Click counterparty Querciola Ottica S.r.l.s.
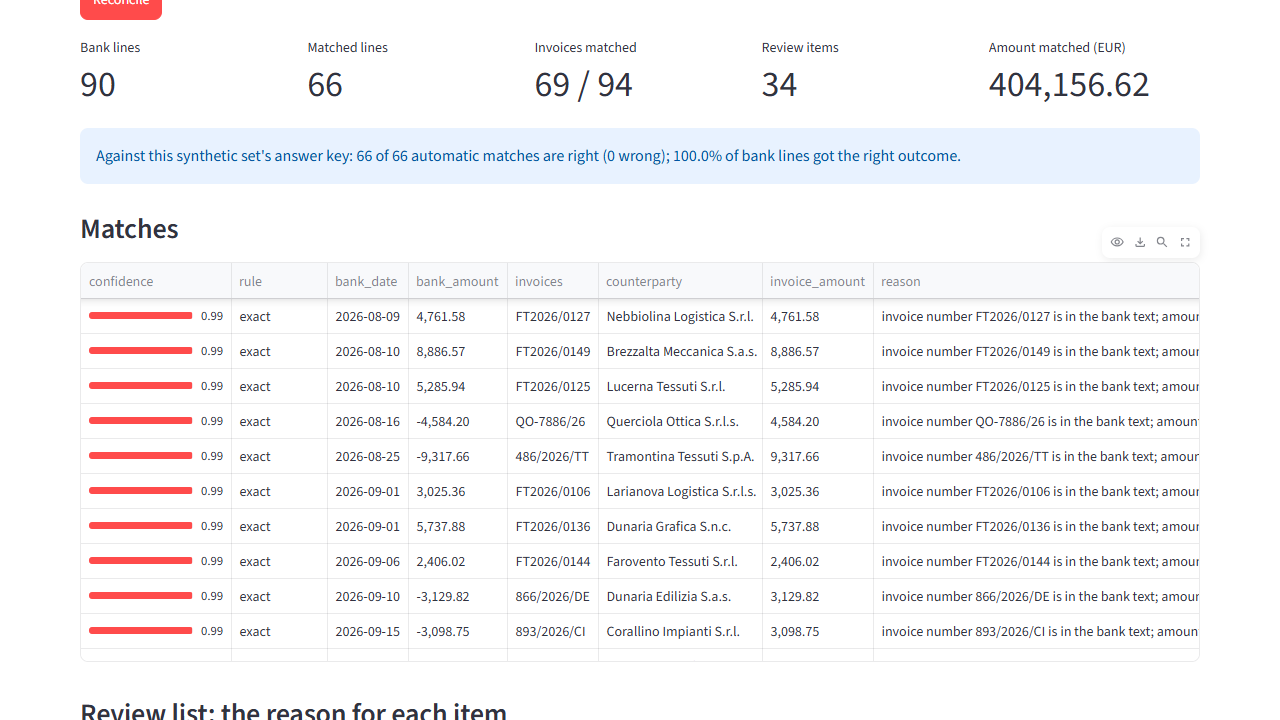 point(680,421)
